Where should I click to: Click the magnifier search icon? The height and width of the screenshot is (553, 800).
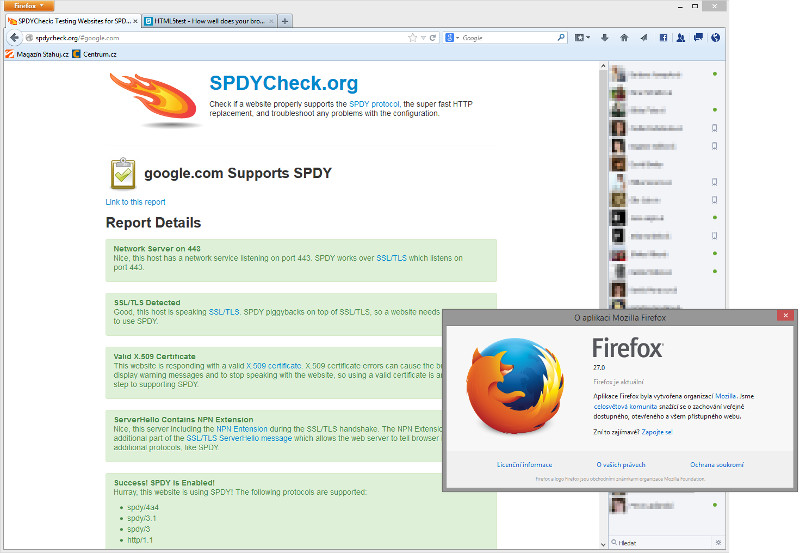pyautogui.click(x=561, y=37)
